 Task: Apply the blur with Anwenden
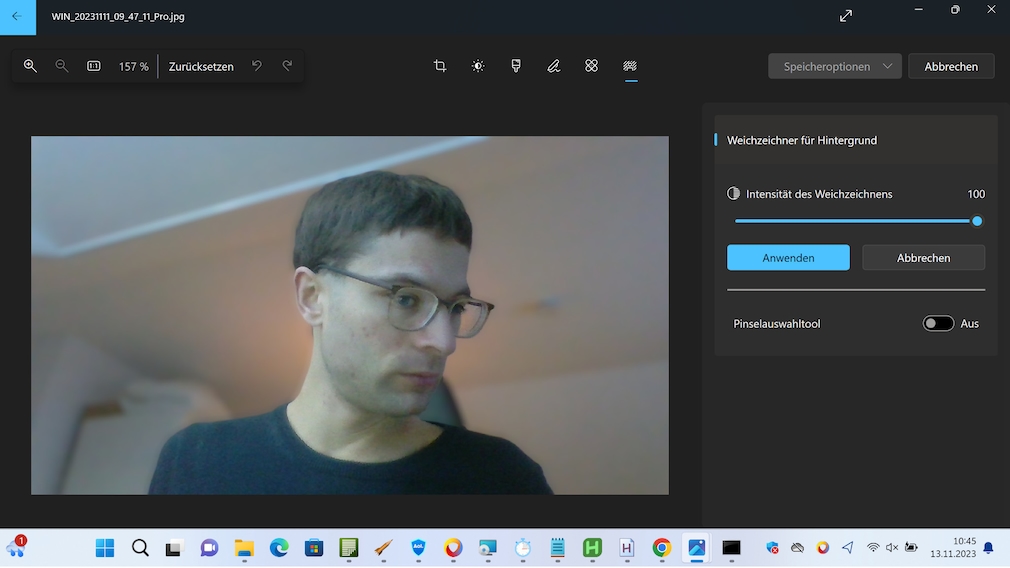(788, 258)
